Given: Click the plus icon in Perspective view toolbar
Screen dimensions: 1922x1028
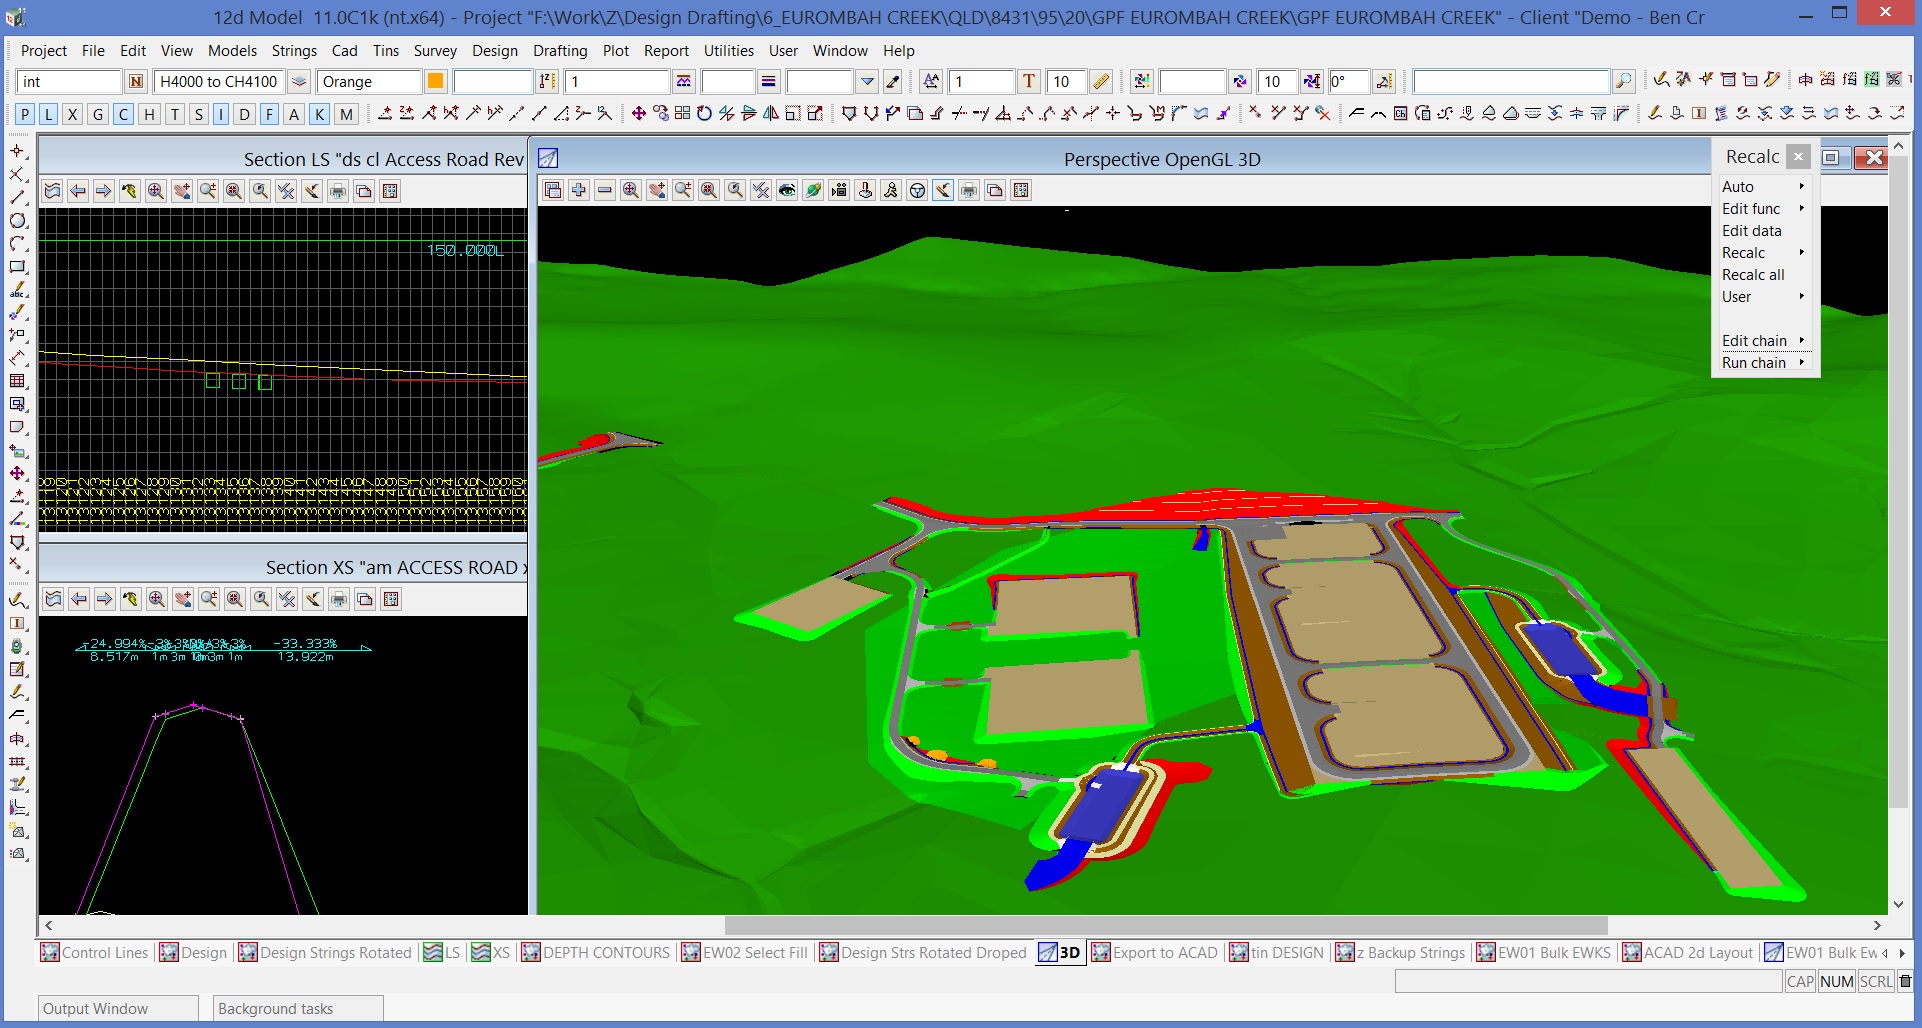Looking at the screenshot, I should click(579, 191).
